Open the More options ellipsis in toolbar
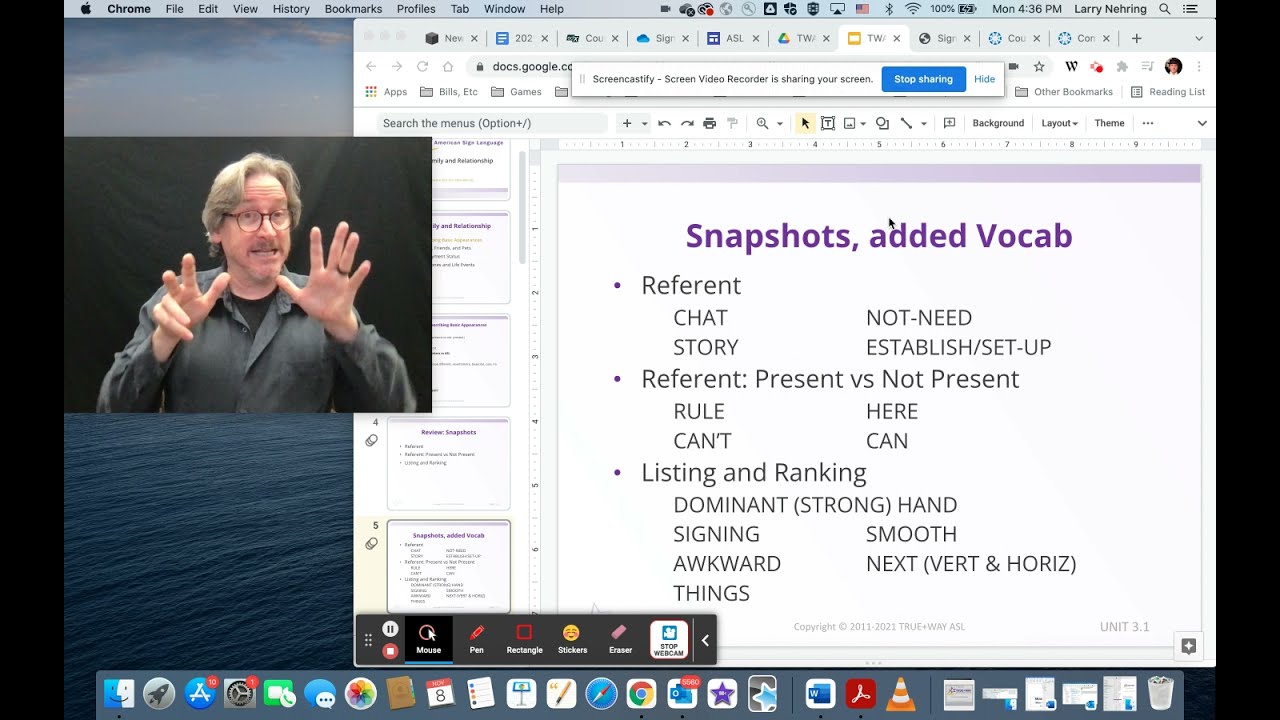The width and height of the screenshot is (1280, 720). [1147, 123]
